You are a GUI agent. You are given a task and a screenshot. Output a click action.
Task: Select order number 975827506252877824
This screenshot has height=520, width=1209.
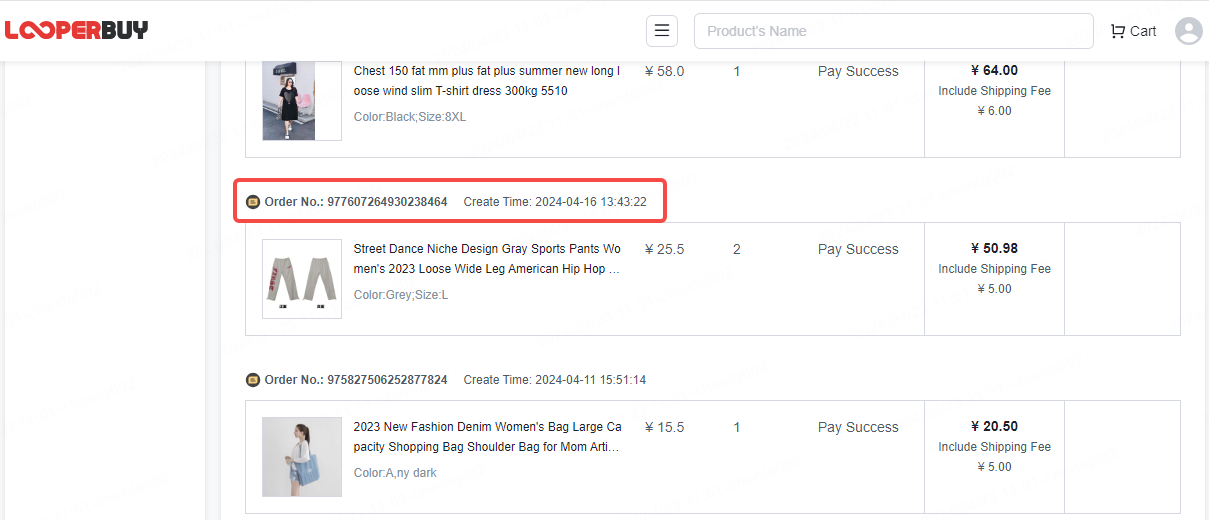point(387,380)
